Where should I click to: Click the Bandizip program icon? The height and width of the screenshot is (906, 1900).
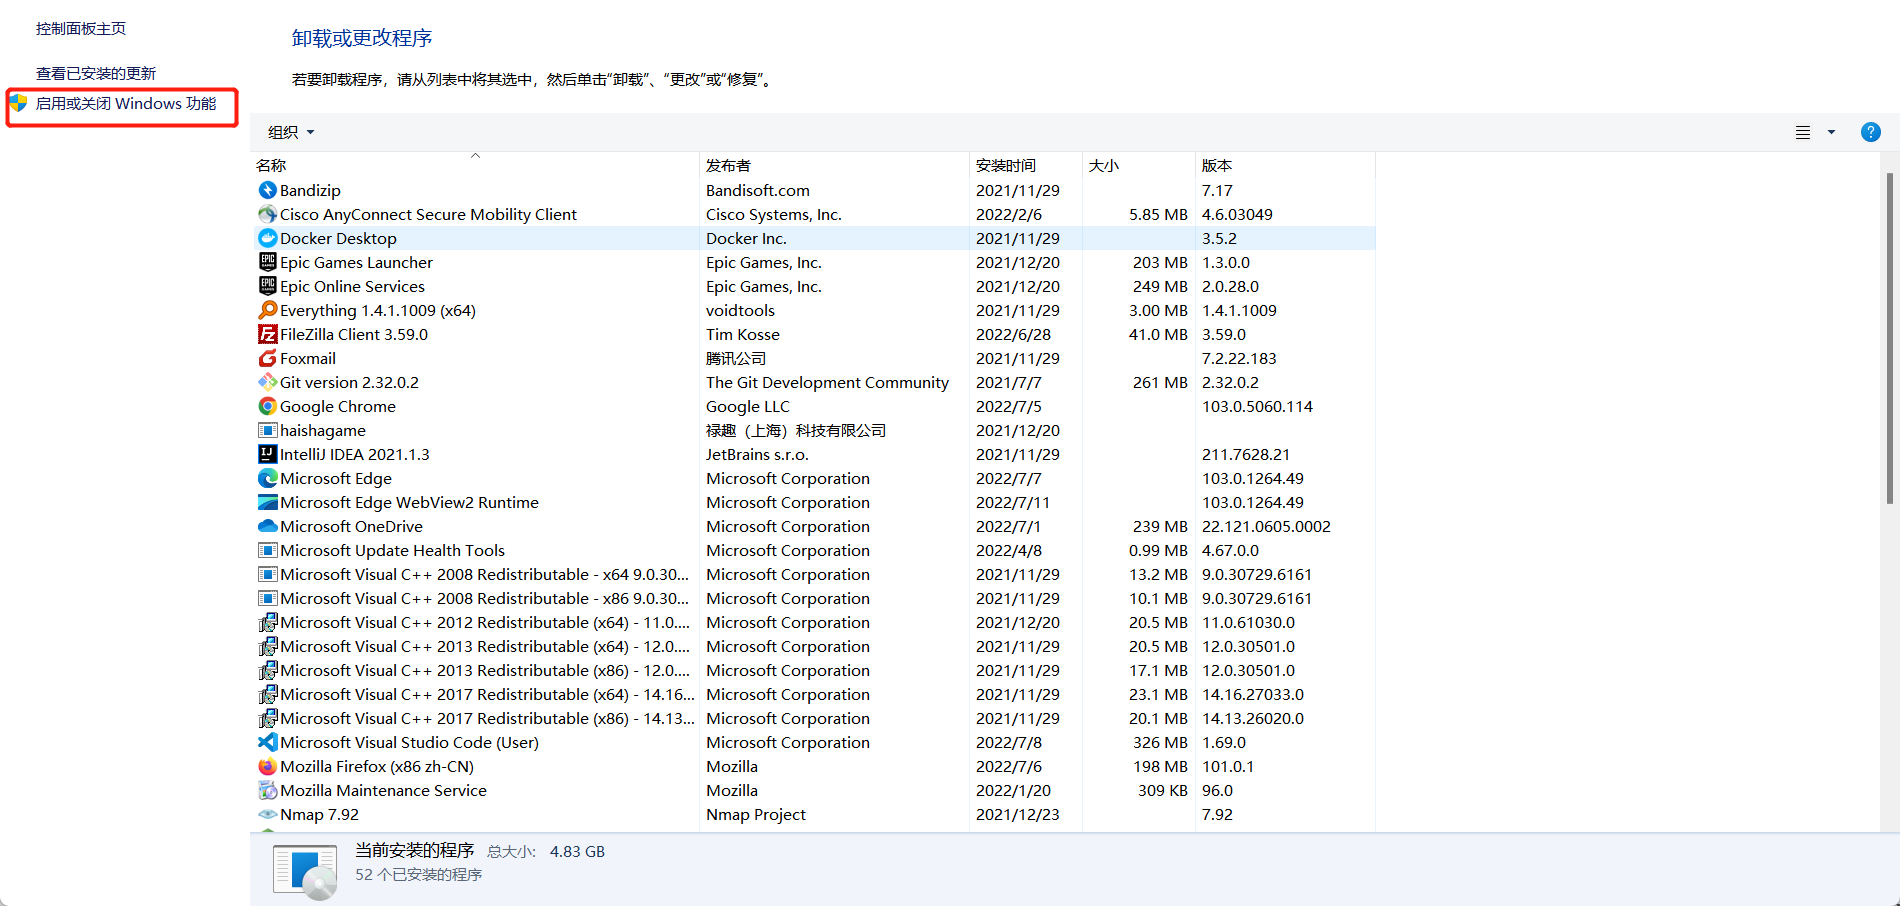(x=267, y=190)
